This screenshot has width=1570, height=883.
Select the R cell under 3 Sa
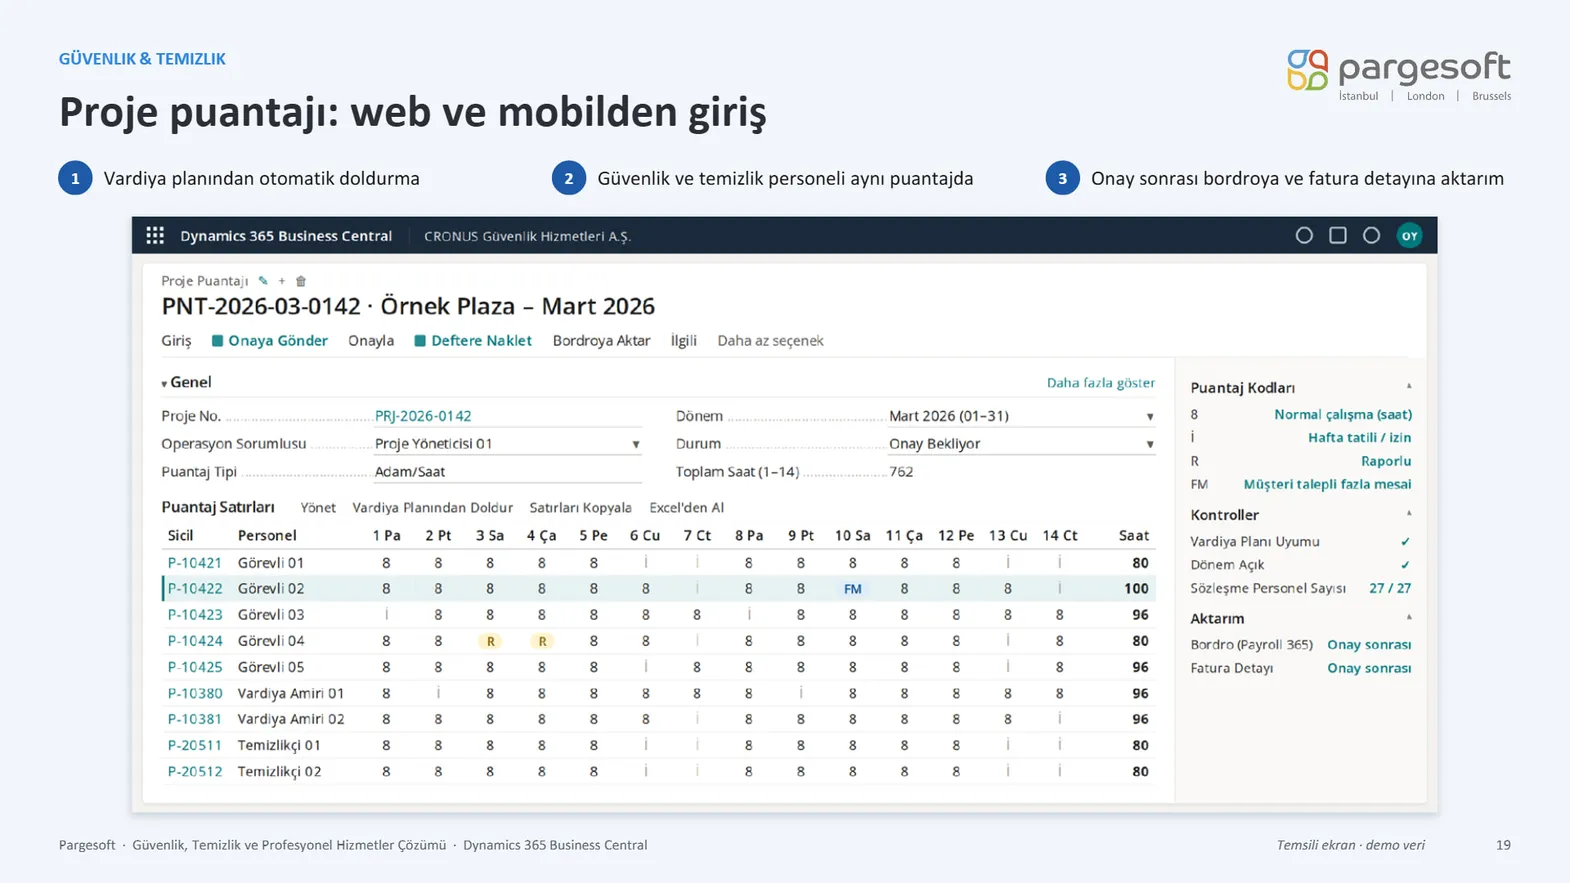(490, 641)
